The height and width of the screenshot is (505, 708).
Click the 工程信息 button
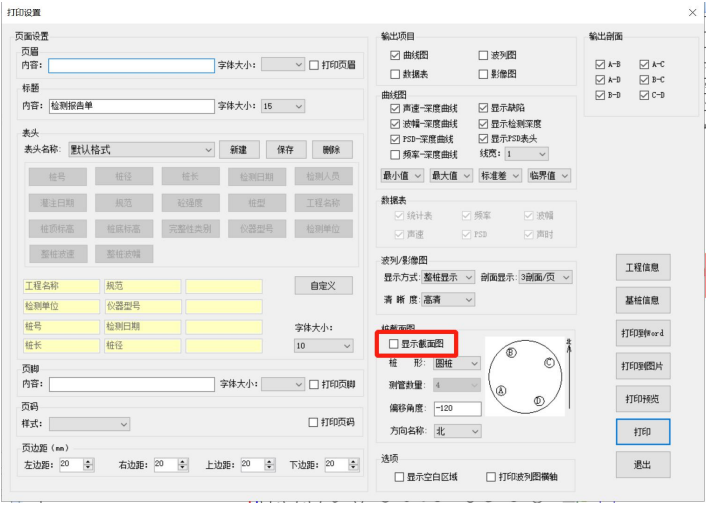(x=641, y=267)
